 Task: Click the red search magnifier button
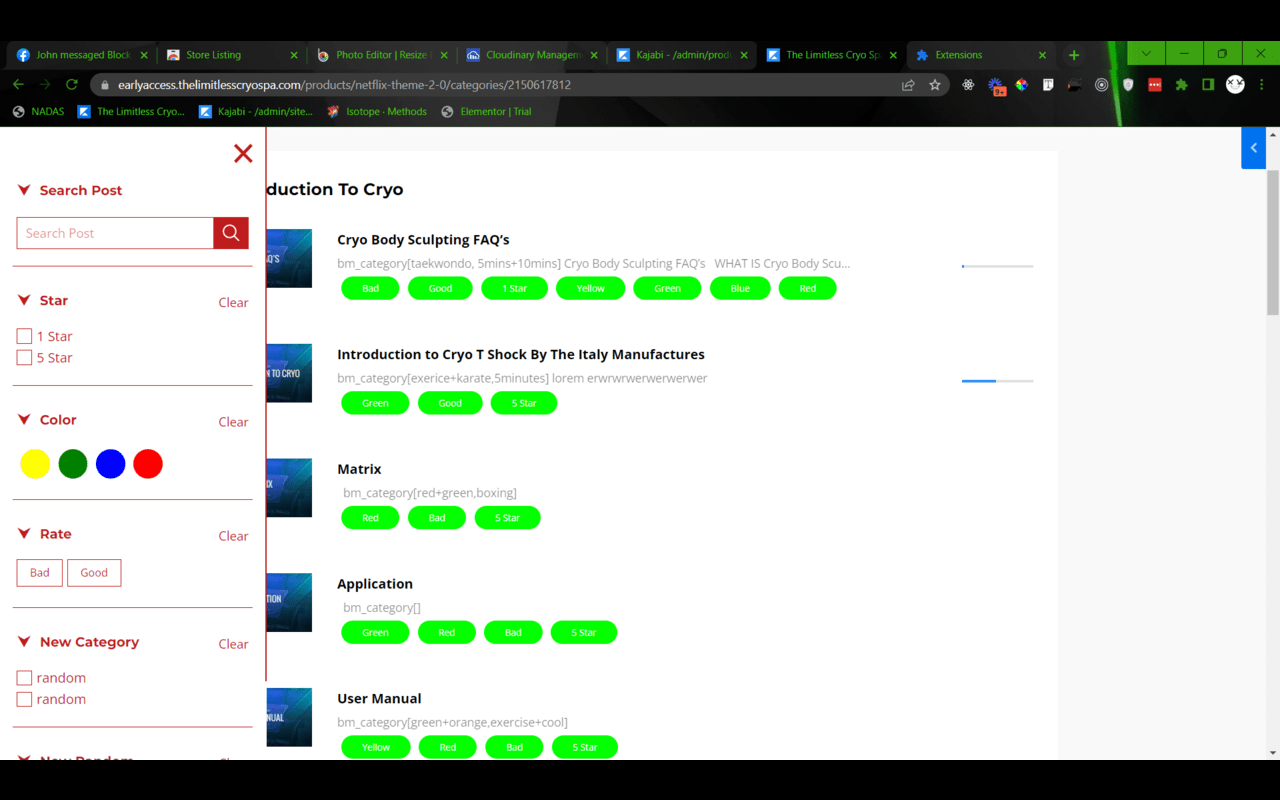(231, 233)
